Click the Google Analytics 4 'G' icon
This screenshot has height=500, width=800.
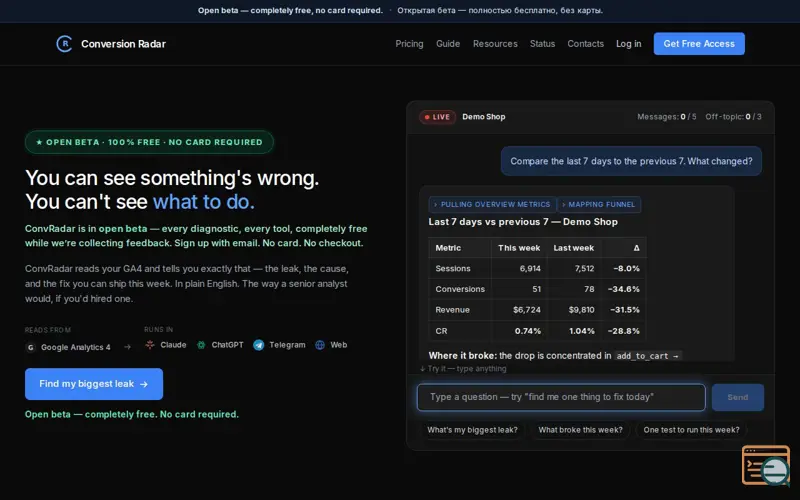(x=31, y=347)
